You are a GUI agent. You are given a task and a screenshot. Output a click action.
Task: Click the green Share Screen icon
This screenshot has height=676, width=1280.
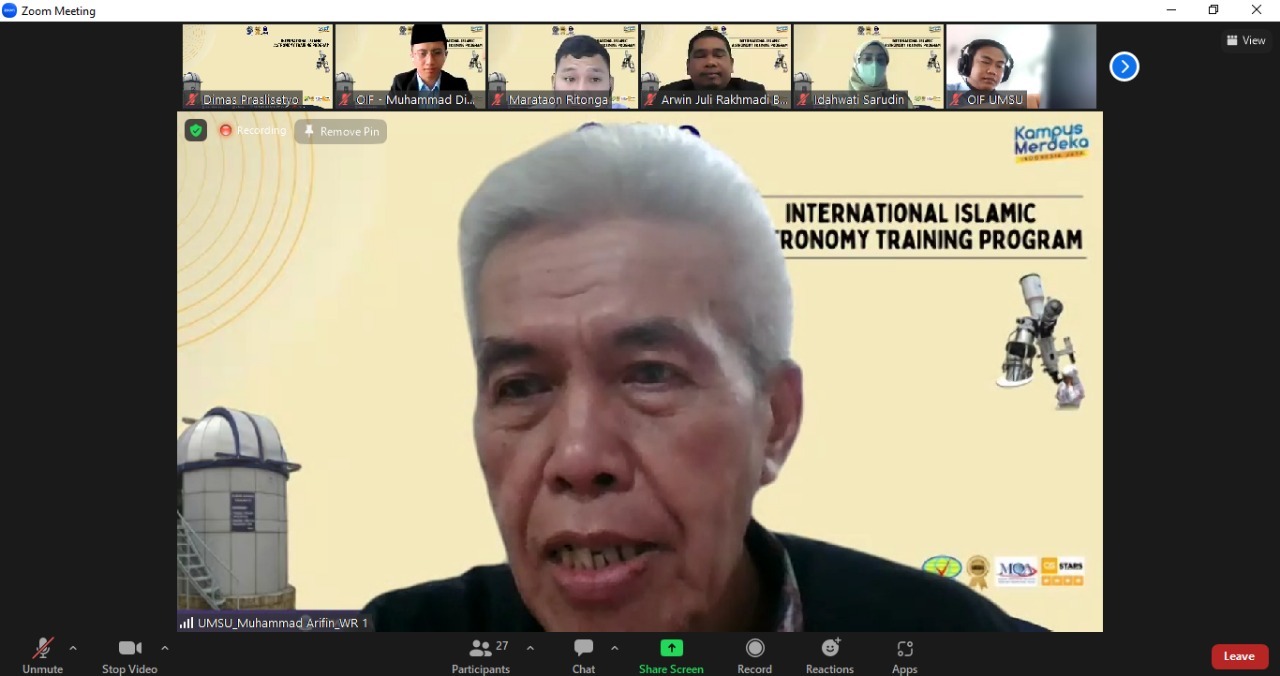[671, 648]
